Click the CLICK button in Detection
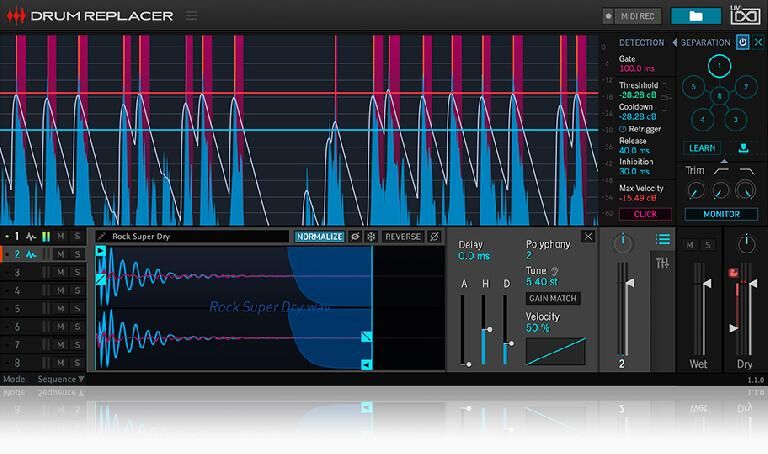The image size is (768, 454). [x=645, y=214]
